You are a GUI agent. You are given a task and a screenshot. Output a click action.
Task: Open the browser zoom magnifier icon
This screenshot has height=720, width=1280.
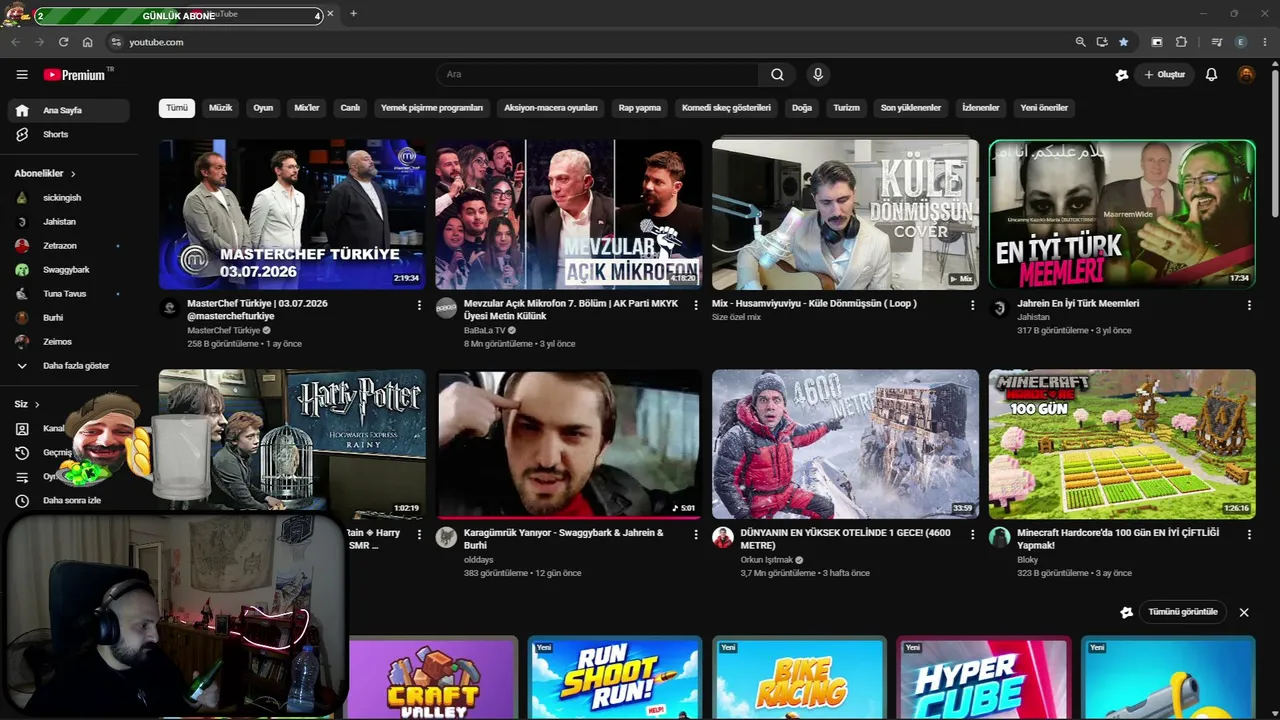1080,42
